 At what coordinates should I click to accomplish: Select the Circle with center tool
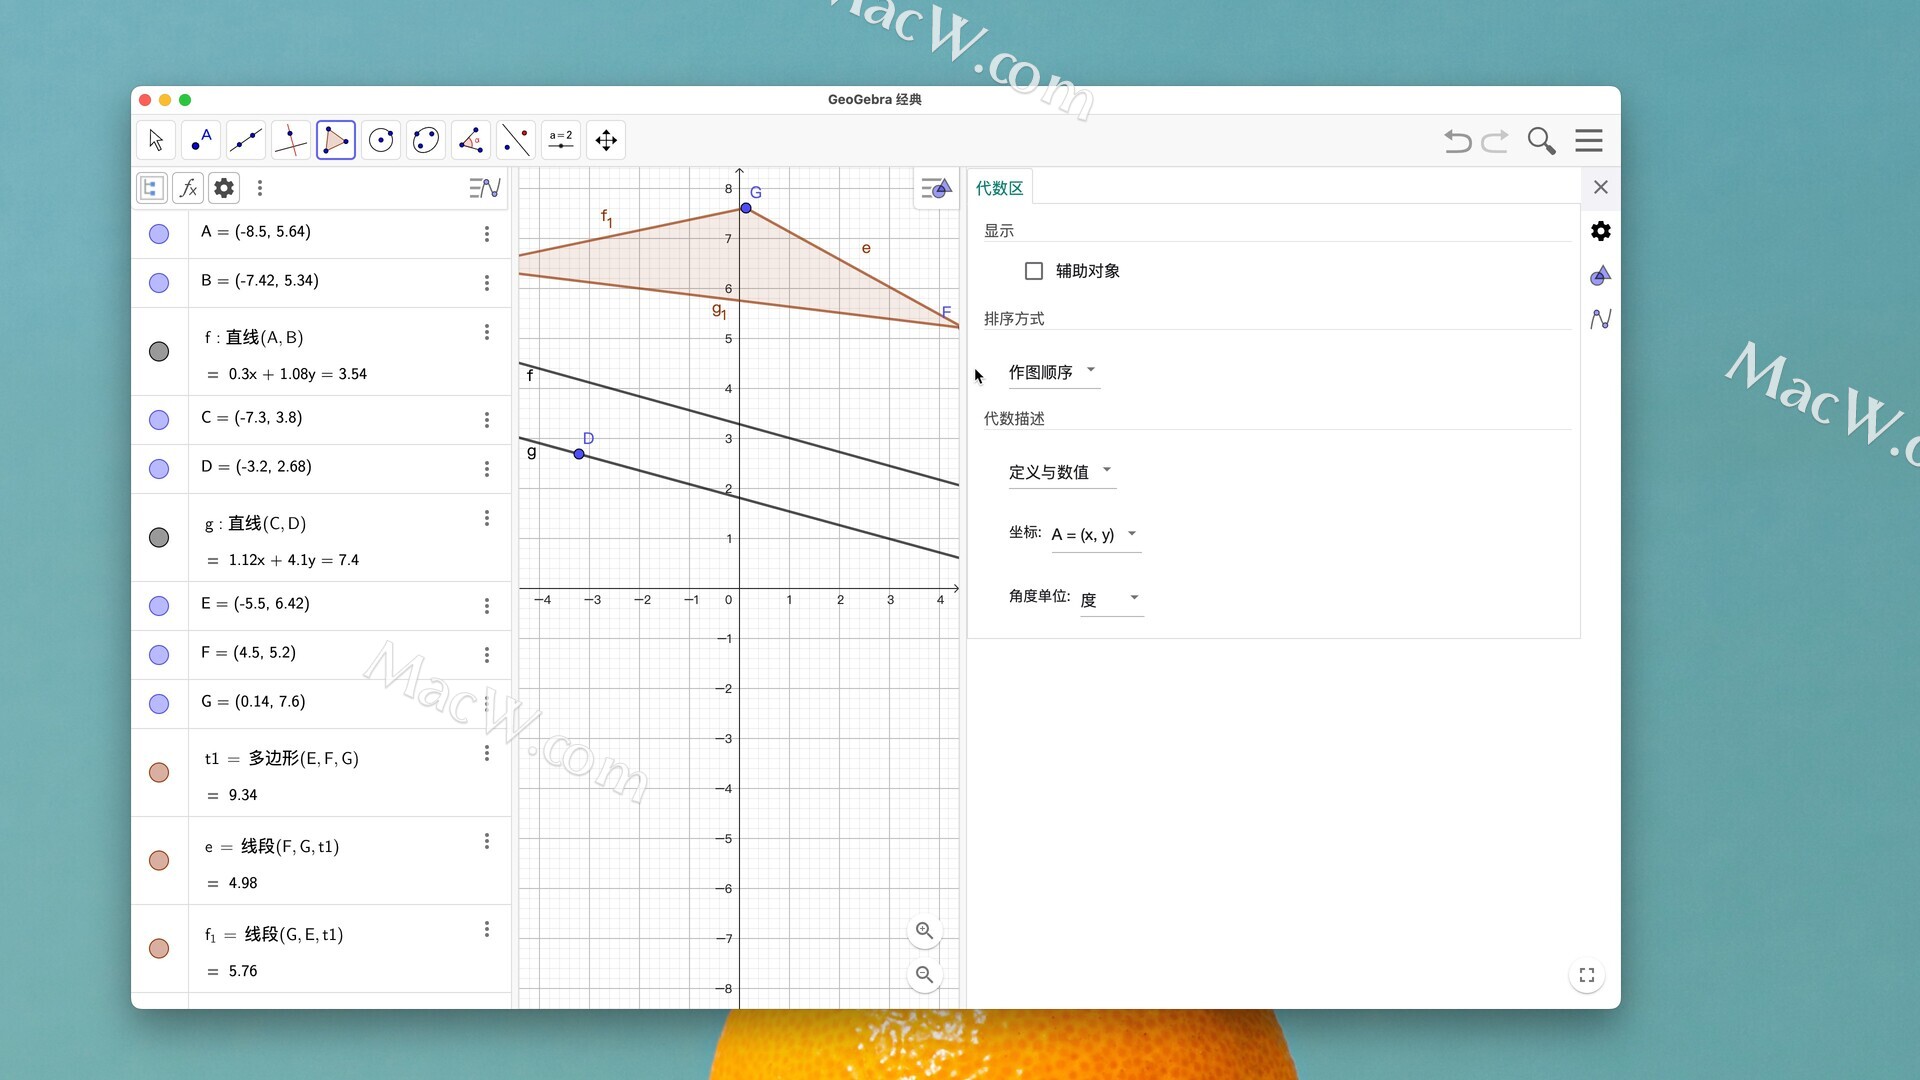(x=381, y=140)
